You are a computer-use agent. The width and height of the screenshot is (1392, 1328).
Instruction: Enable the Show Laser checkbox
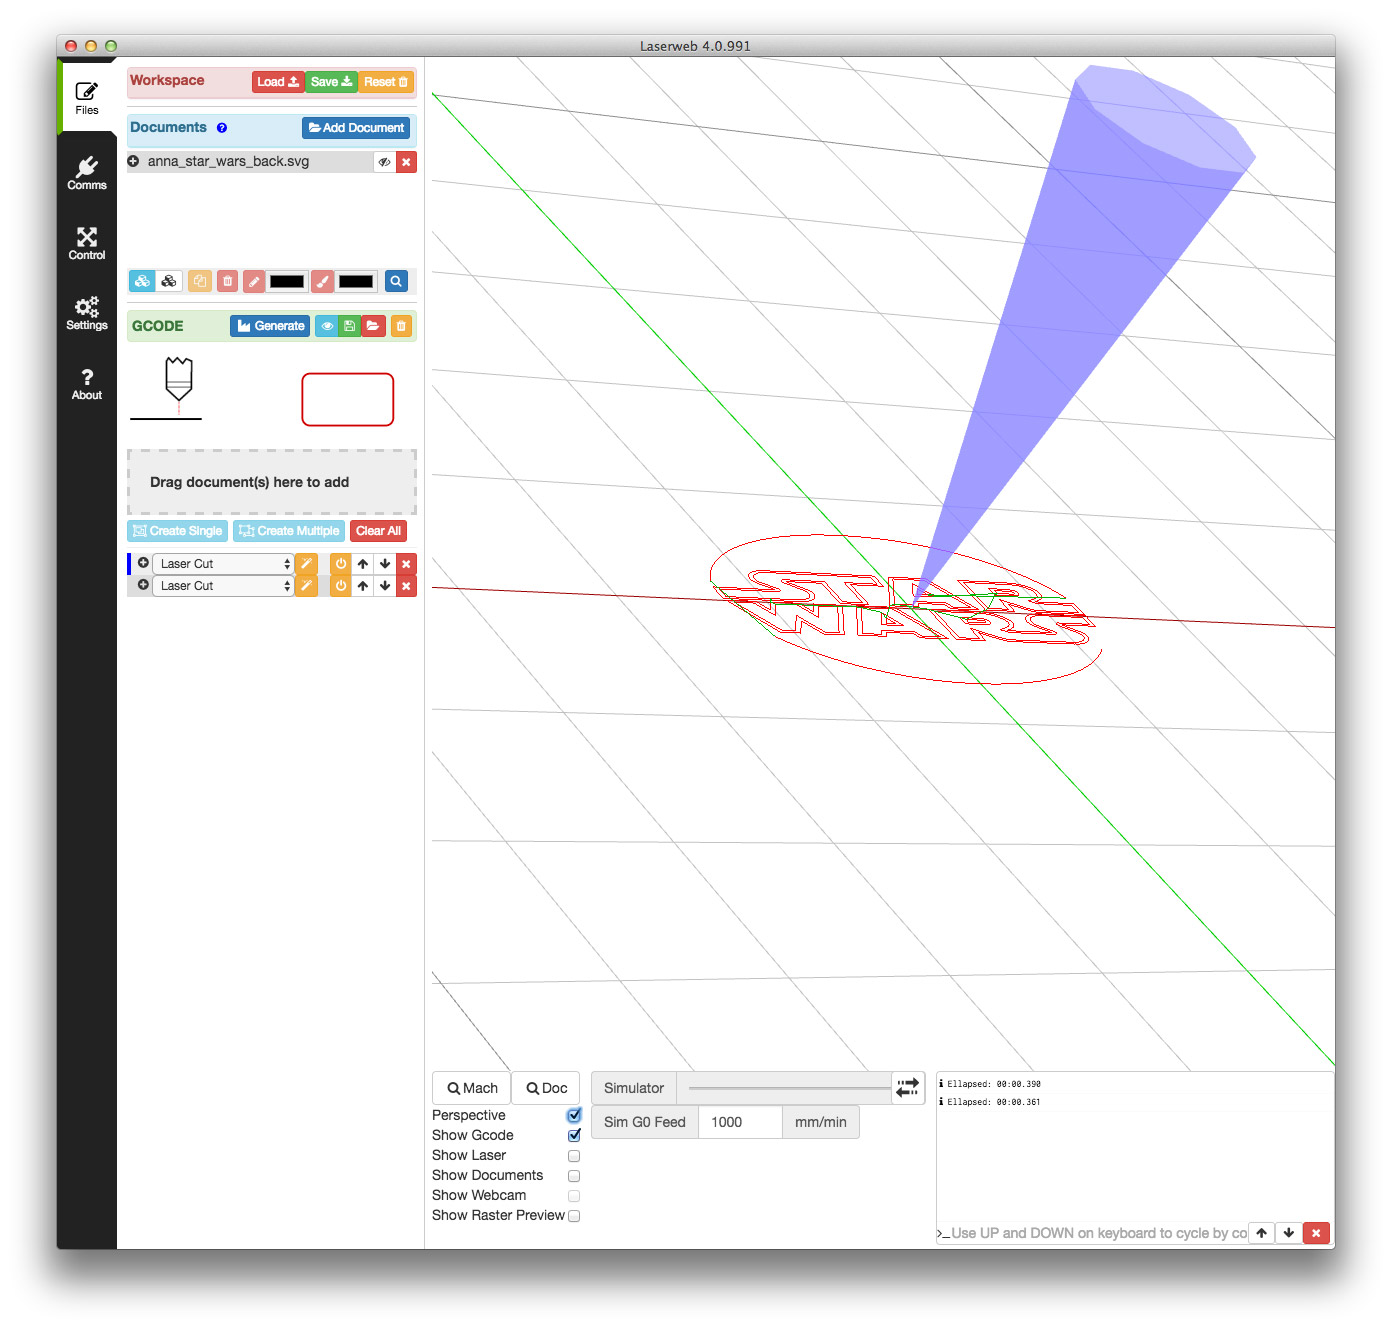tap(574, 1156)
